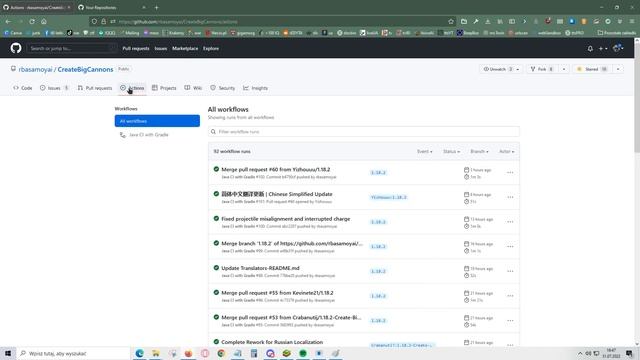Screen dimensions: 640x360
Task: Open Marketplace in GitHub top navigation
Action: (185, 48)
